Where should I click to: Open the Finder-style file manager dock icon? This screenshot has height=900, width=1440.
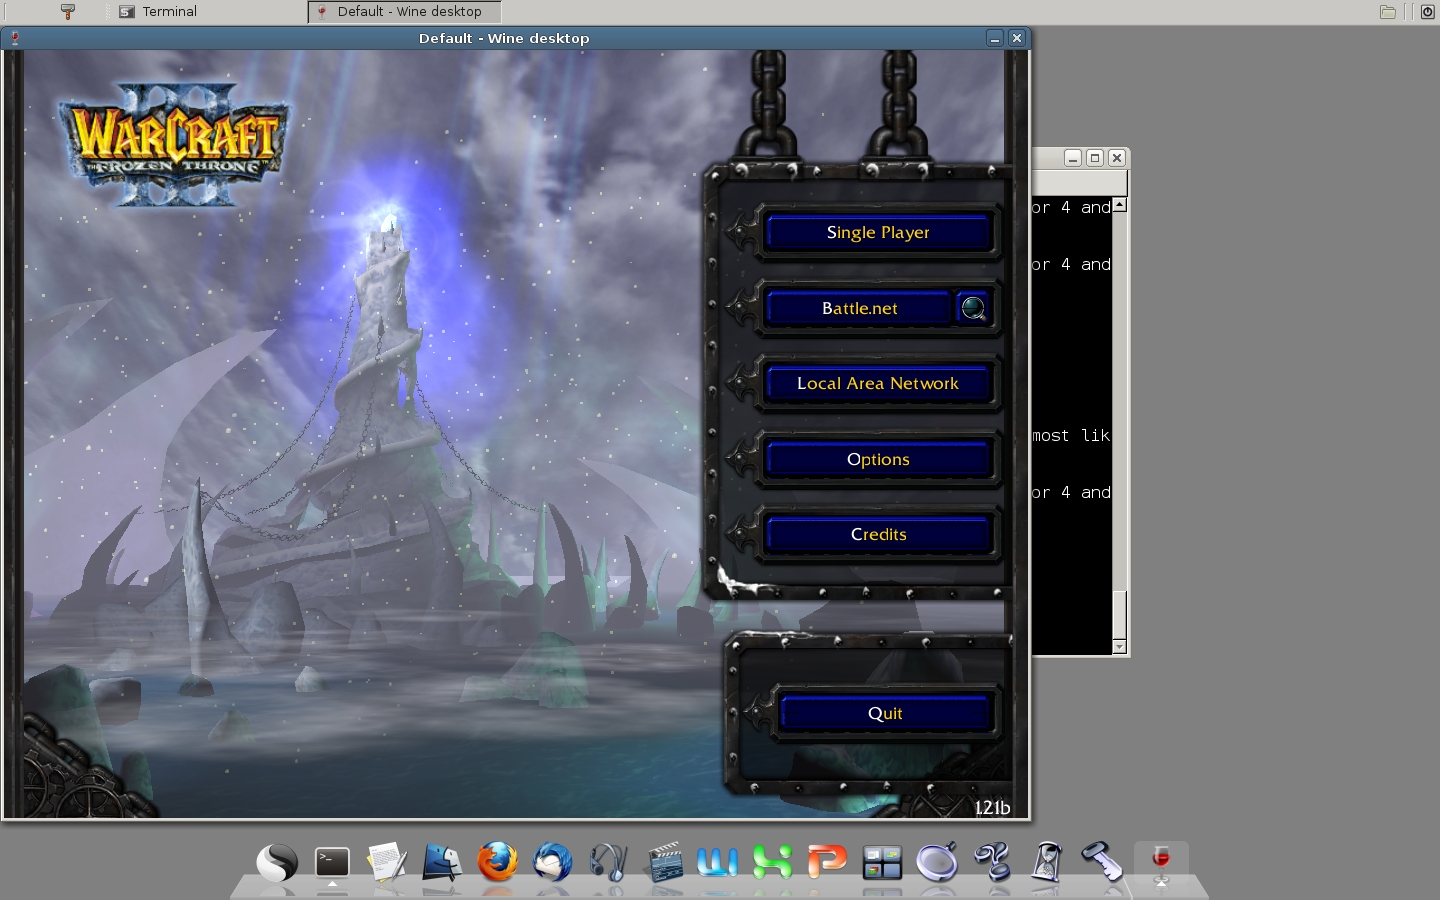pyautogui.click(x=442, y=862)
